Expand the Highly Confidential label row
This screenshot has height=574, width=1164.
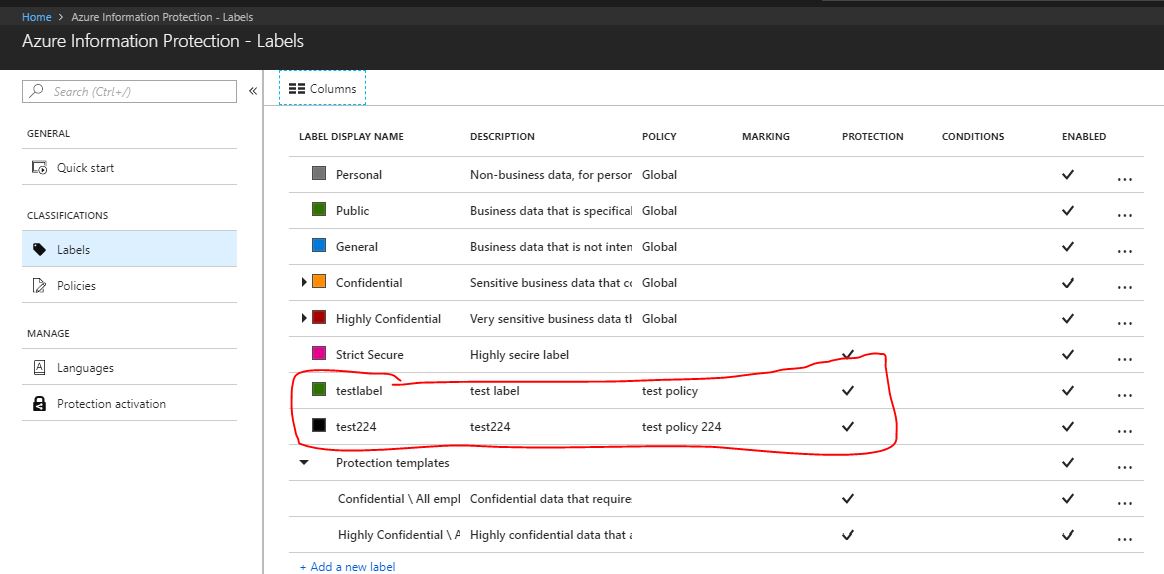tap(304, 318)
